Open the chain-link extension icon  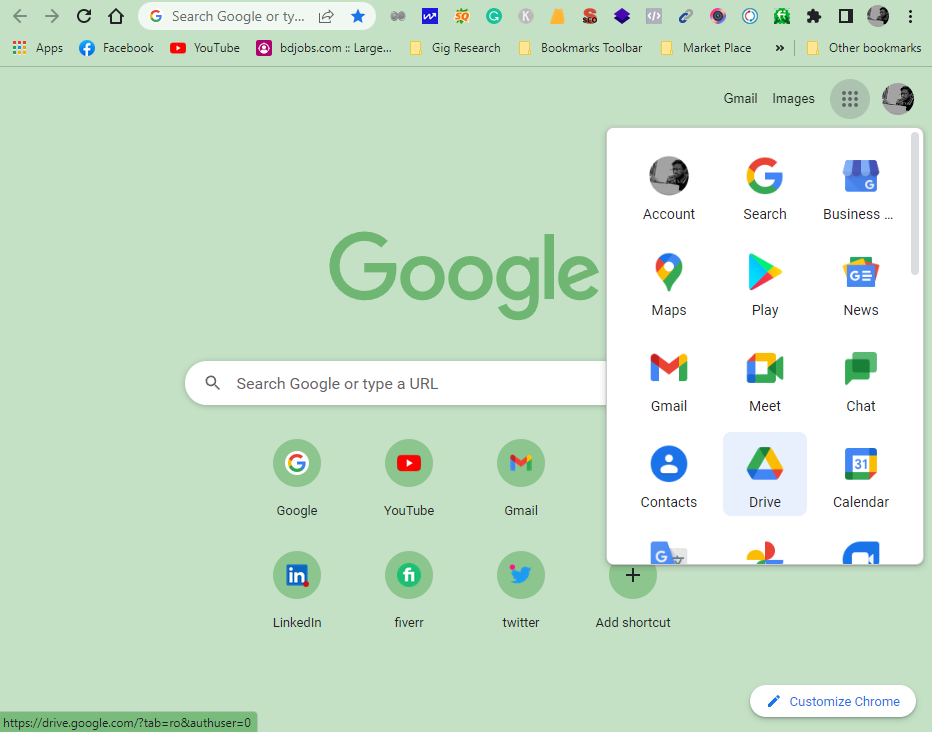(686, 16)
